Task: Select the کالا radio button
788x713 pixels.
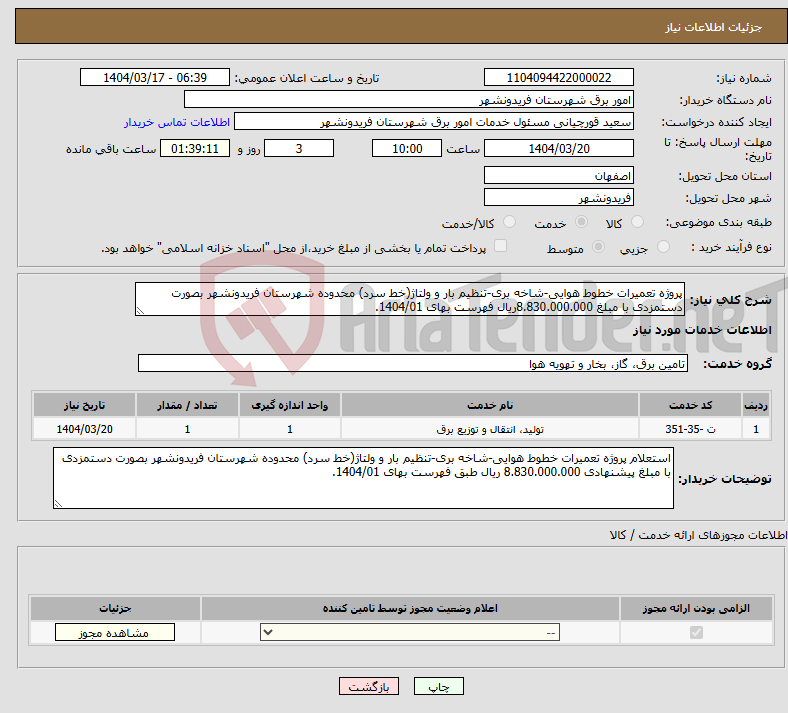Action: 637,222
